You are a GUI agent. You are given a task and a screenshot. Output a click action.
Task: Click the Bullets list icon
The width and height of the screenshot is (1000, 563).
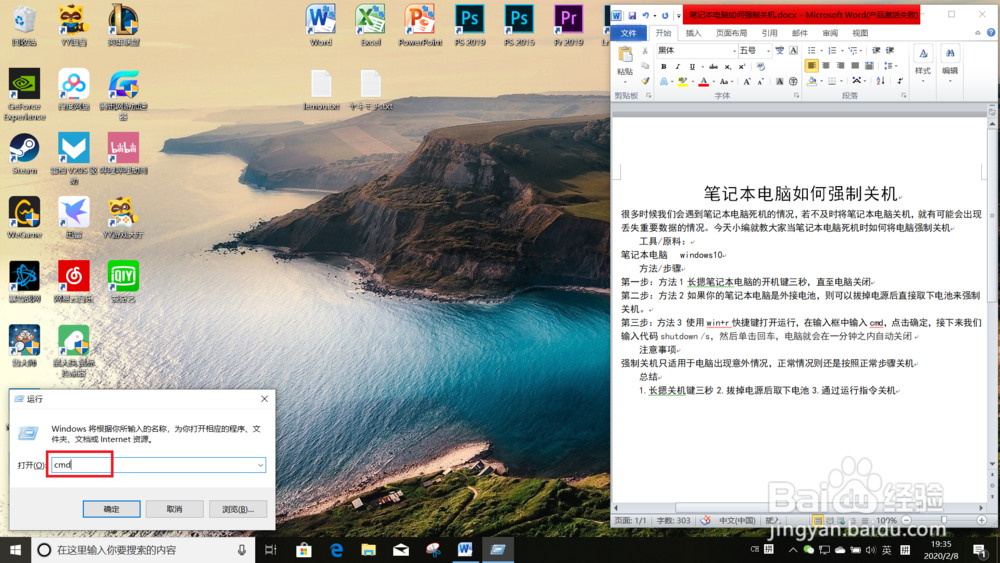(811, 50)
